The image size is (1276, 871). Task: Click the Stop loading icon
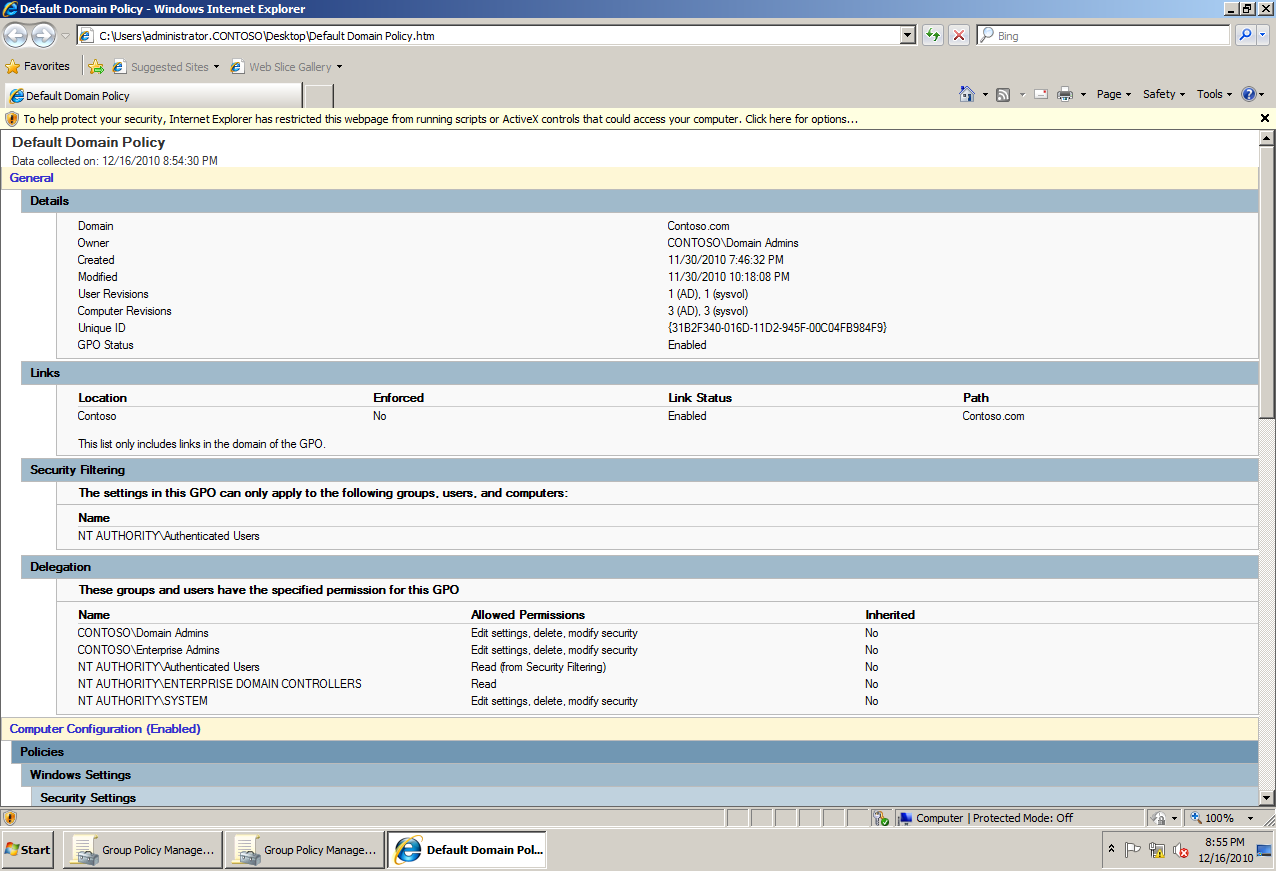(958, 35)
